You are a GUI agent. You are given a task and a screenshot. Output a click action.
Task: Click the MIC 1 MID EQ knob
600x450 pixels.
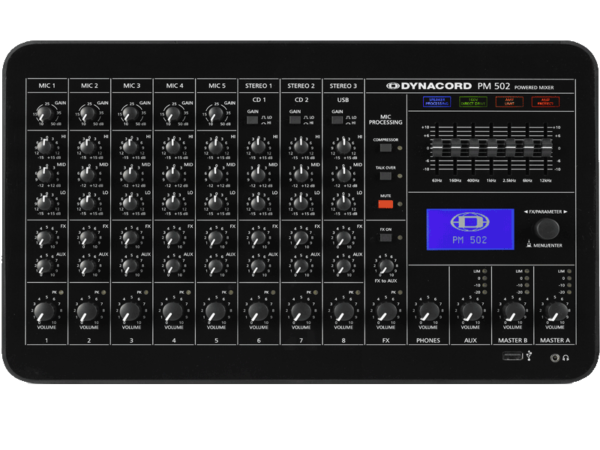click(45, 175)
